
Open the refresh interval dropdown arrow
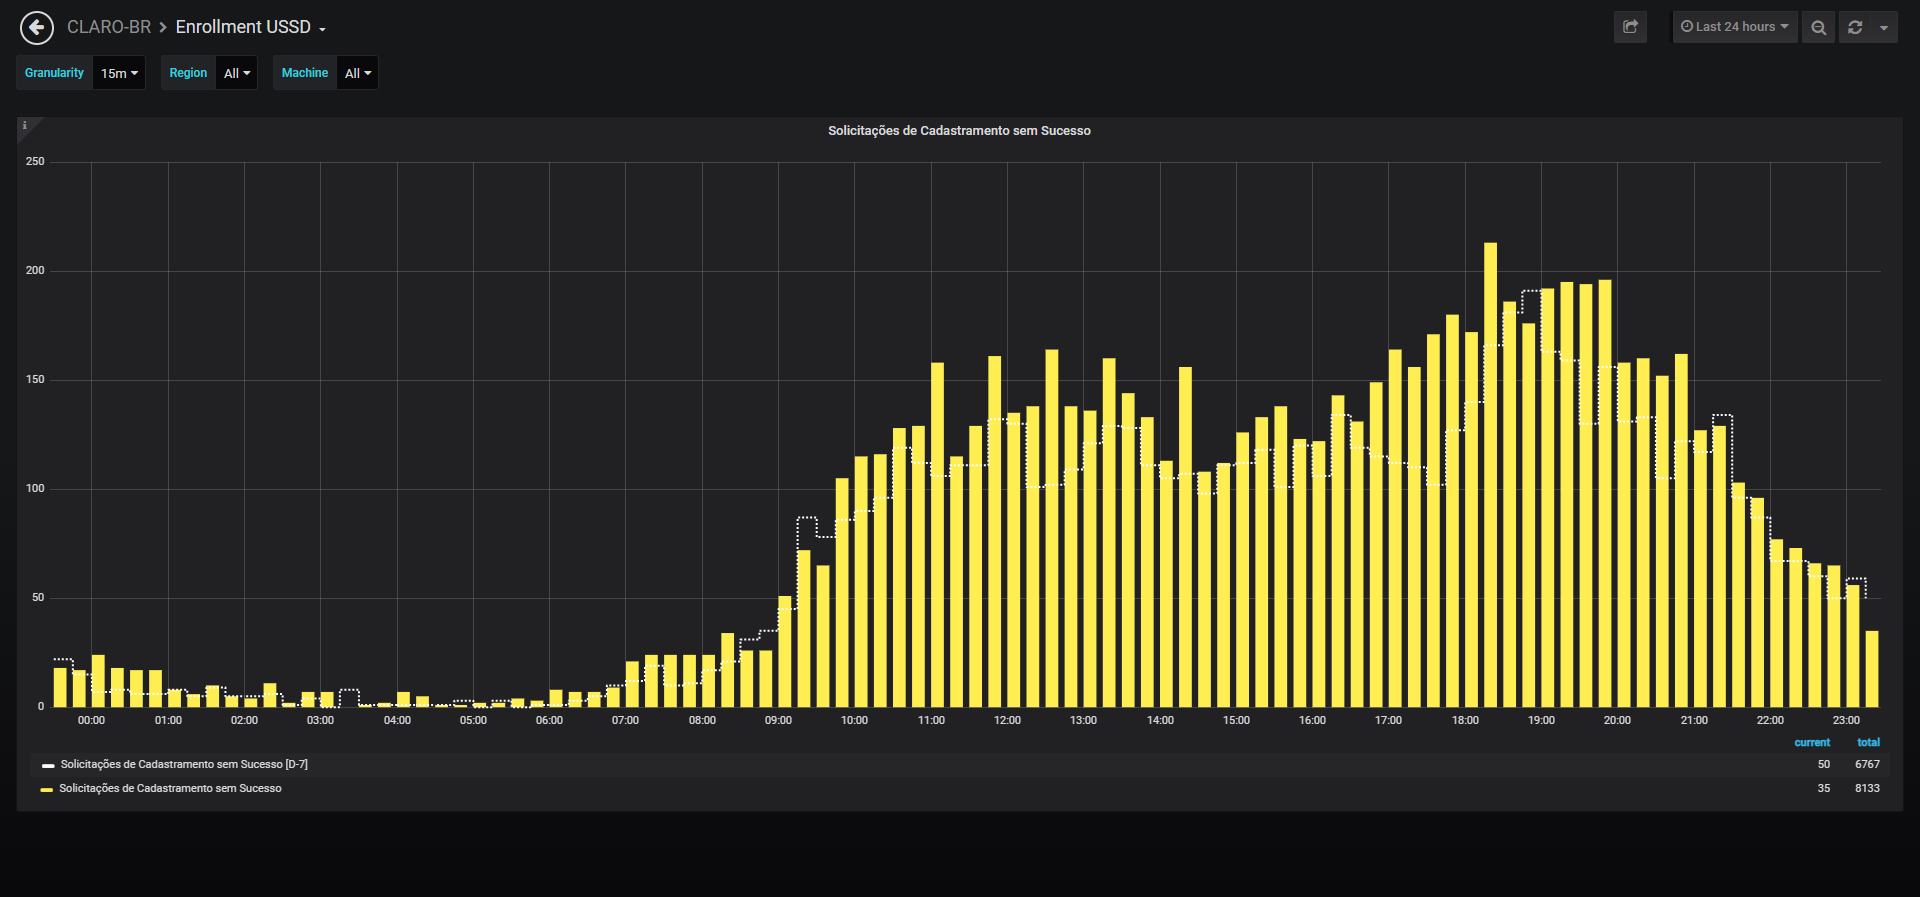coord(1884,27)
